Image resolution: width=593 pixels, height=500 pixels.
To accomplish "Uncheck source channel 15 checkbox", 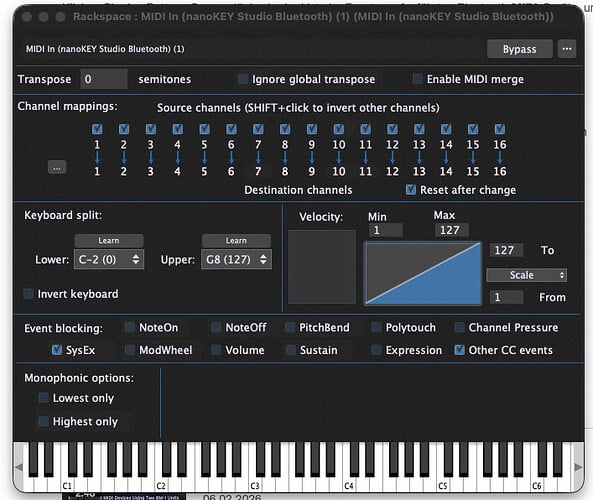I will click(473, 129).
